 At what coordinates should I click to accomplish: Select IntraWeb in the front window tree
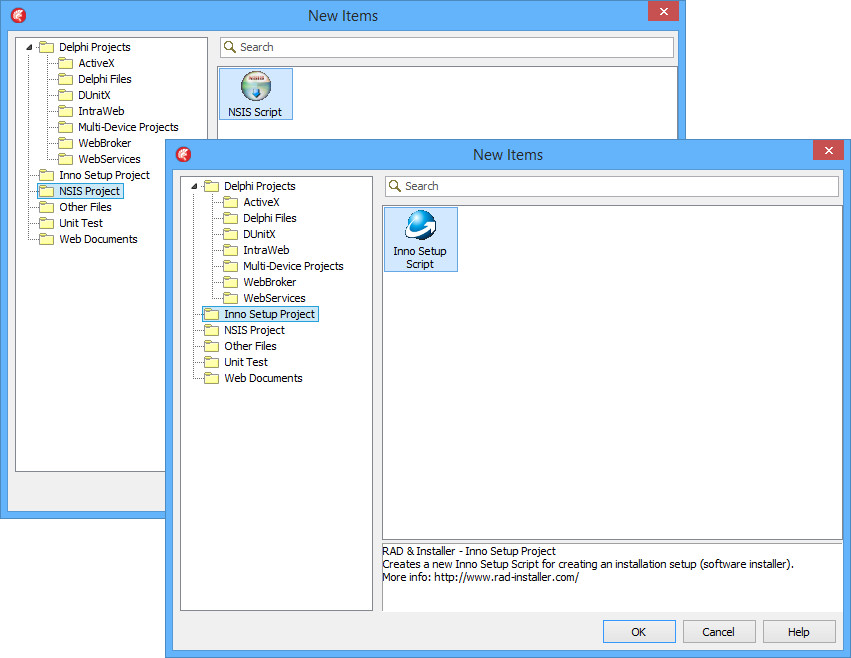266,250
